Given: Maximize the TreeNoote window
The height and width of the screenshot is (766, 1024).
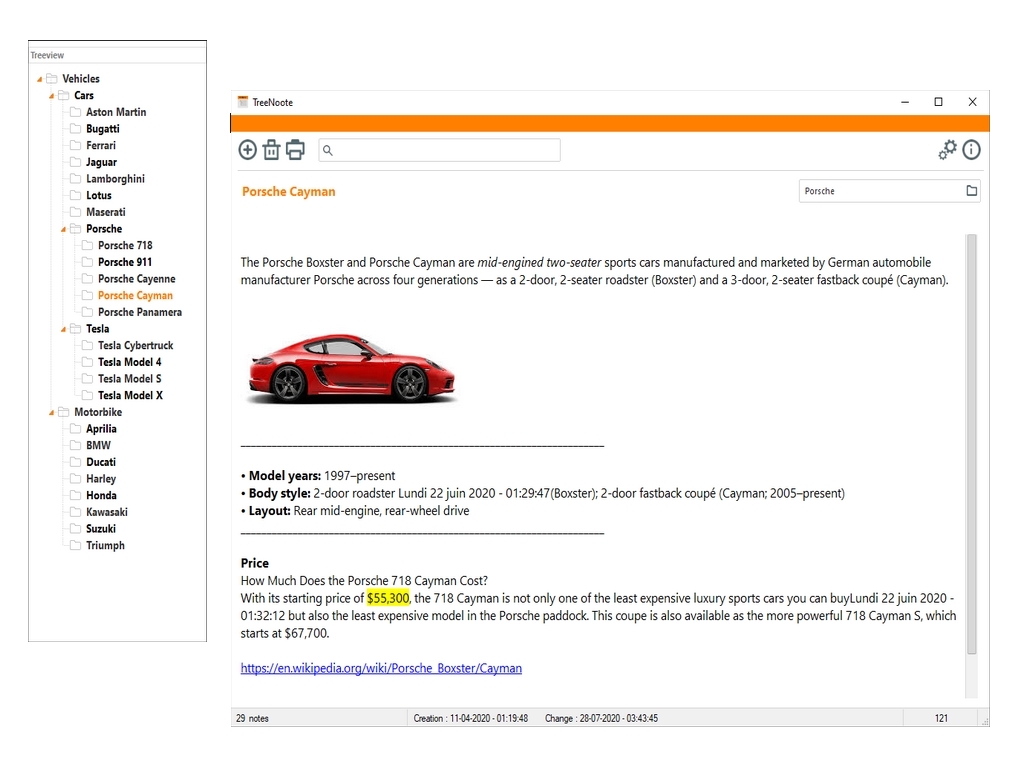Looking at the screenshot, I should click(x=938, y=102).
